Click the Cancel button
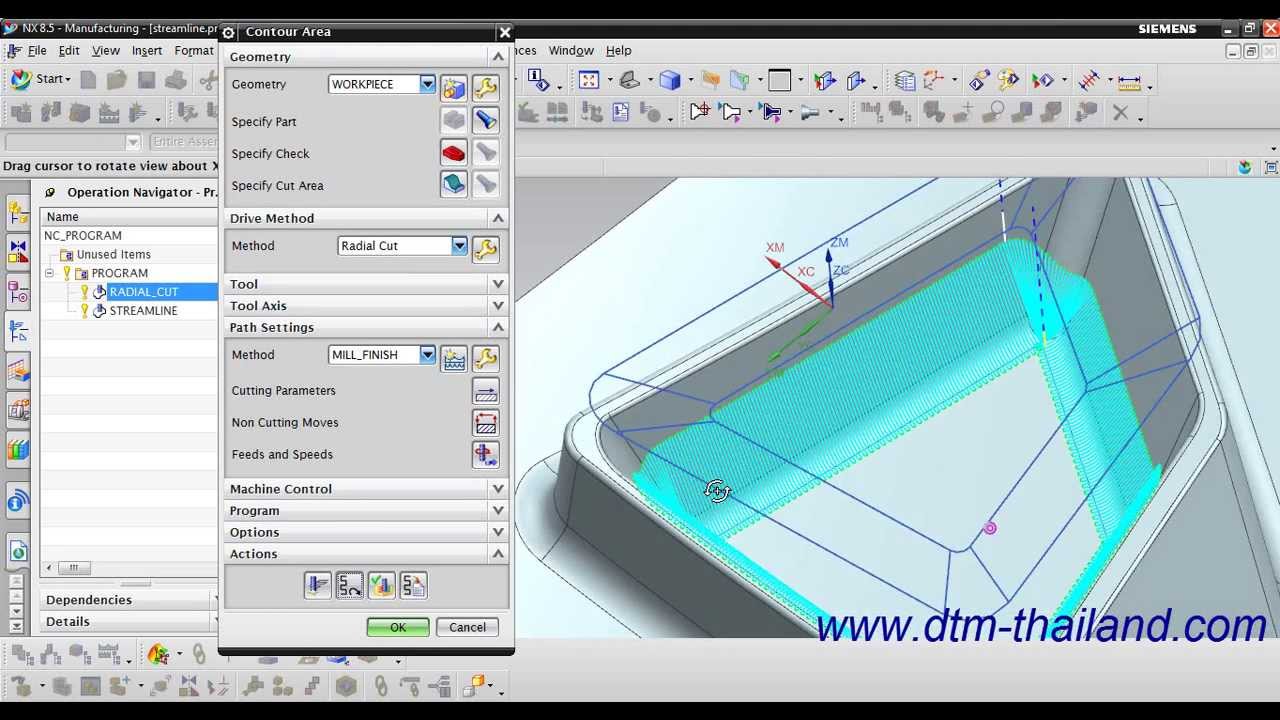This screenshot has width=1280, height=720. tap(467, 627)
